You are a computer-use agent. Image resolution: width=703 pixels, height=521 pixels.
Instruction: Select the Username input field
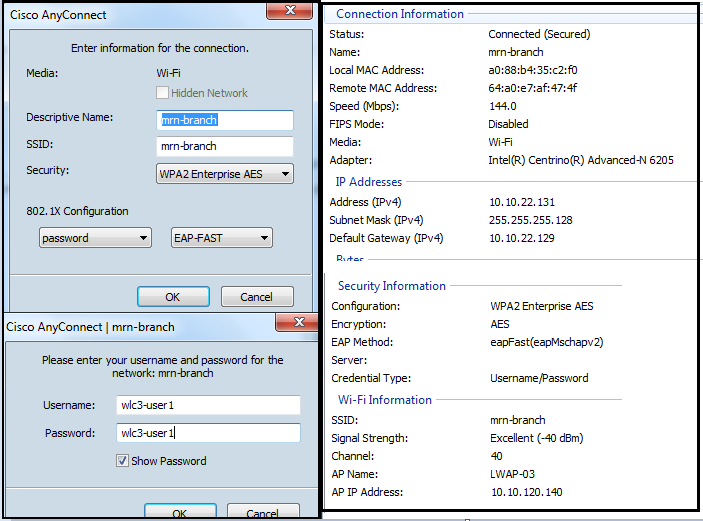207,405
